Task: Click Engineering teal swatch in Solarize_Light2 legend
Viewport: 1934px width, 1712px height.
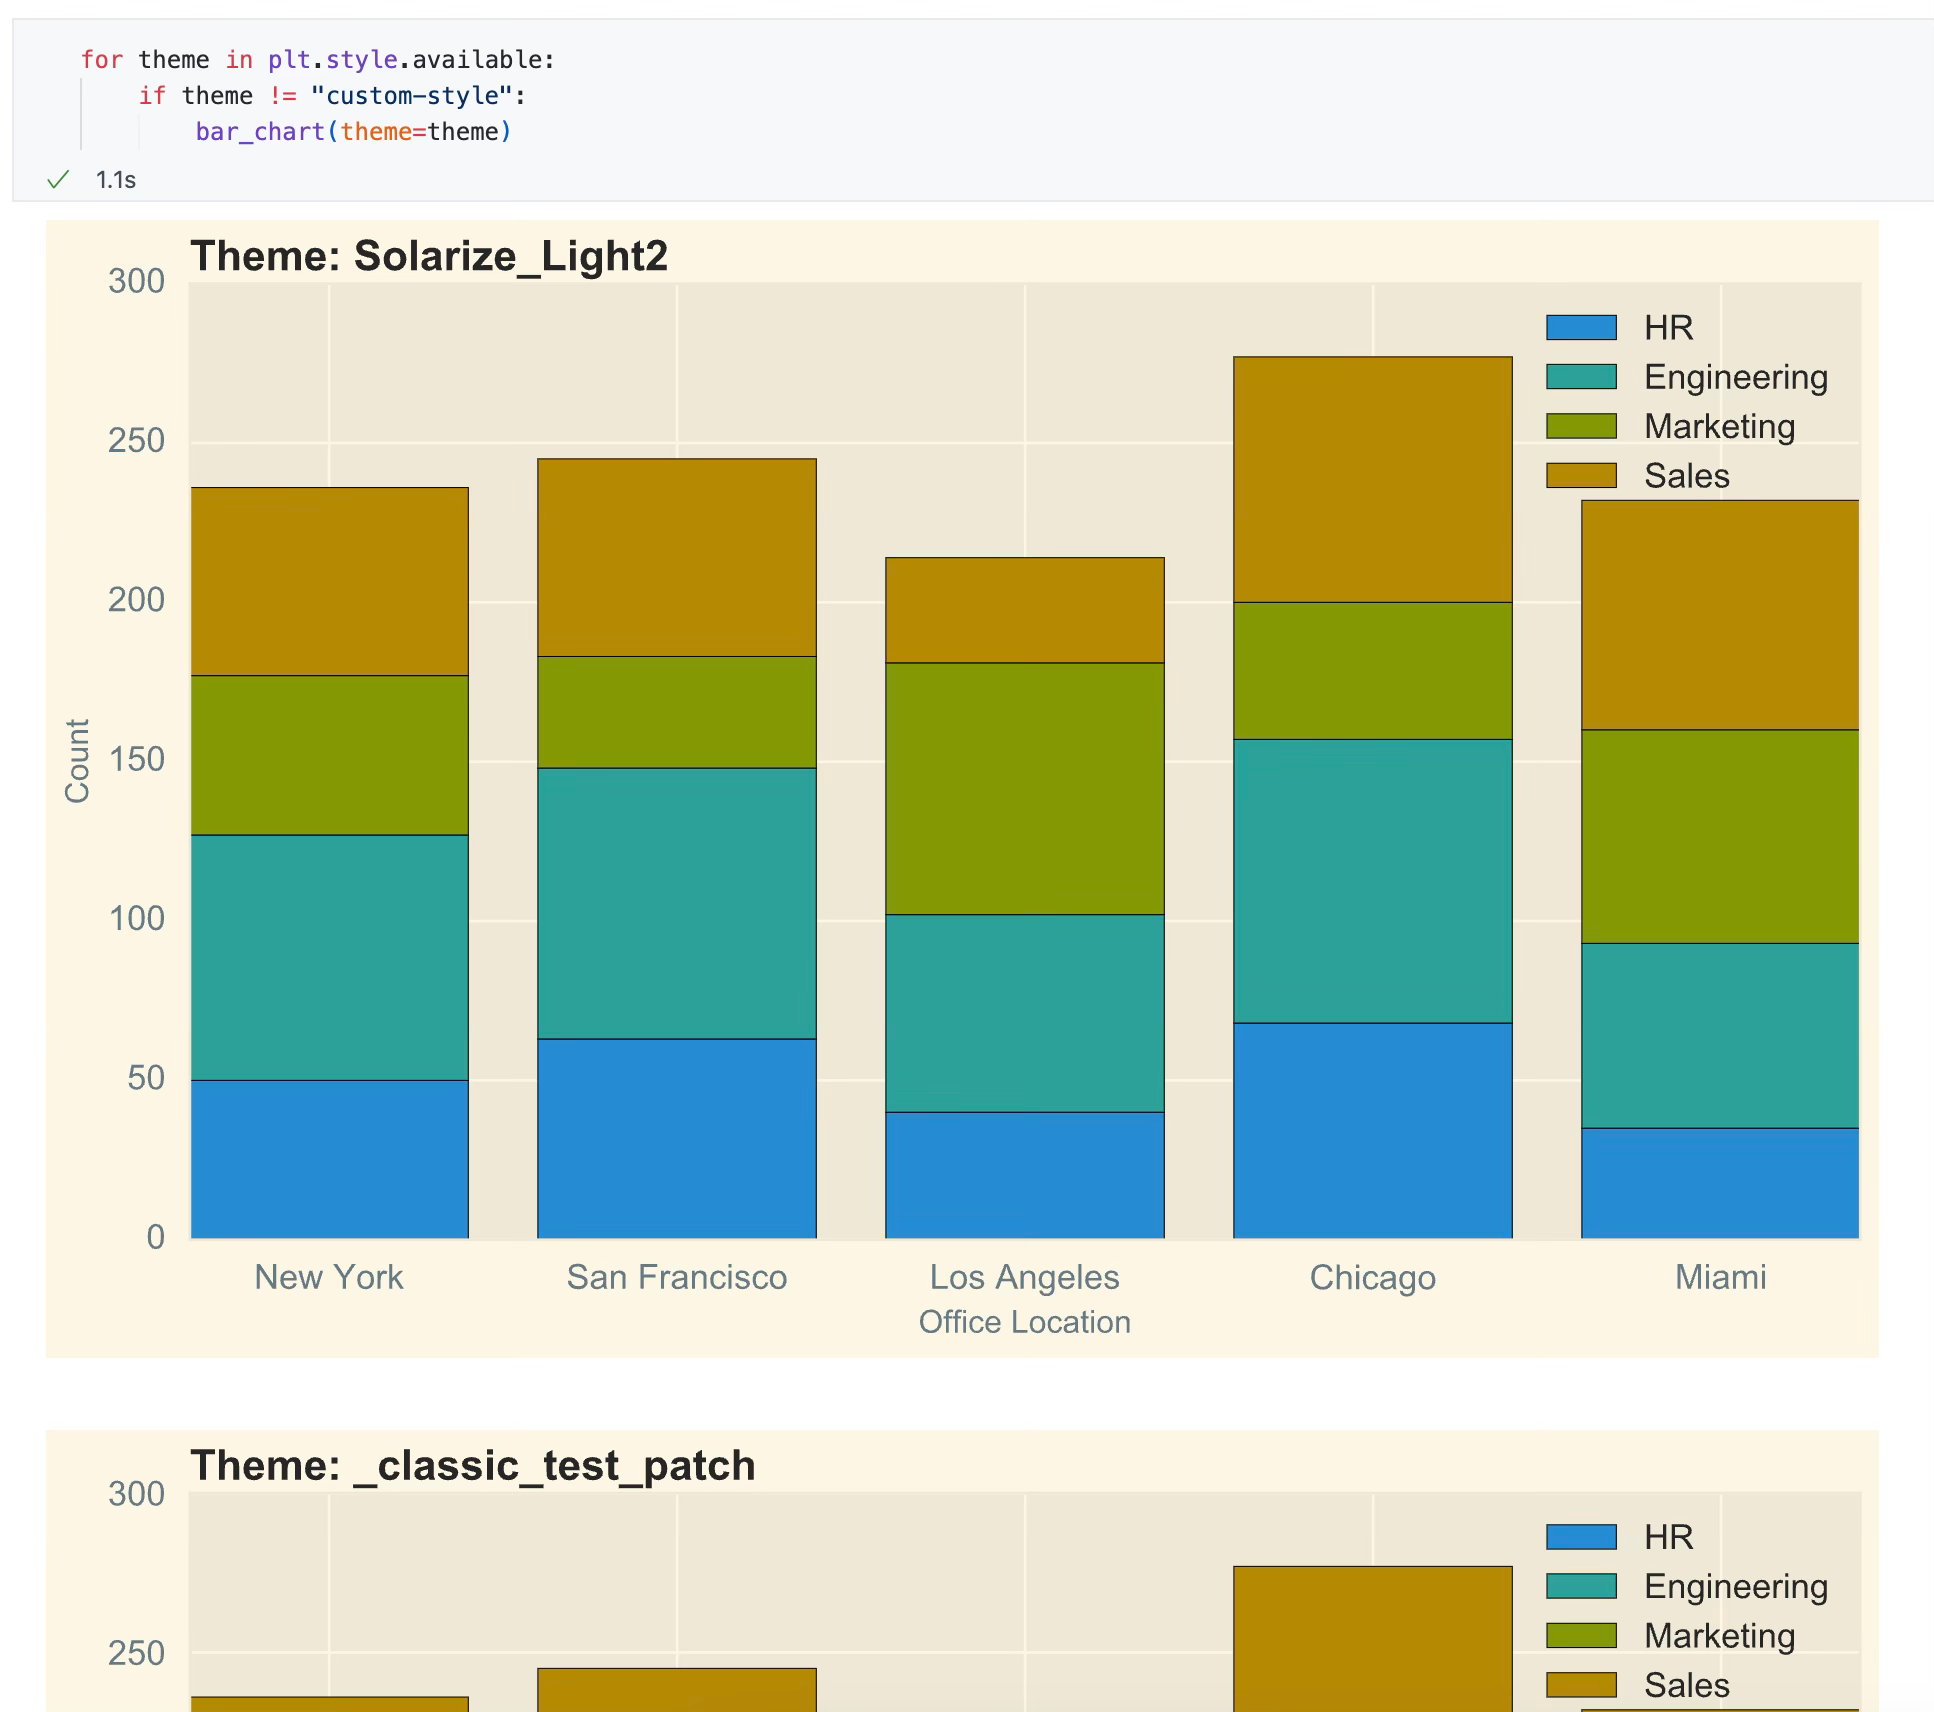Action: tap(1580, 377)
